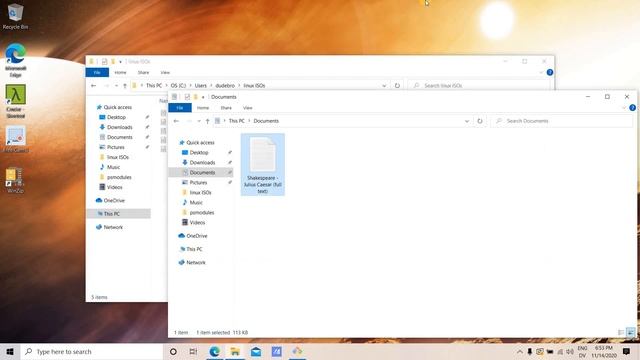Switch to details view in Documents window
The width and height of the screenshot is (640, 360).
pyautogui.click(x=621, y=333)
